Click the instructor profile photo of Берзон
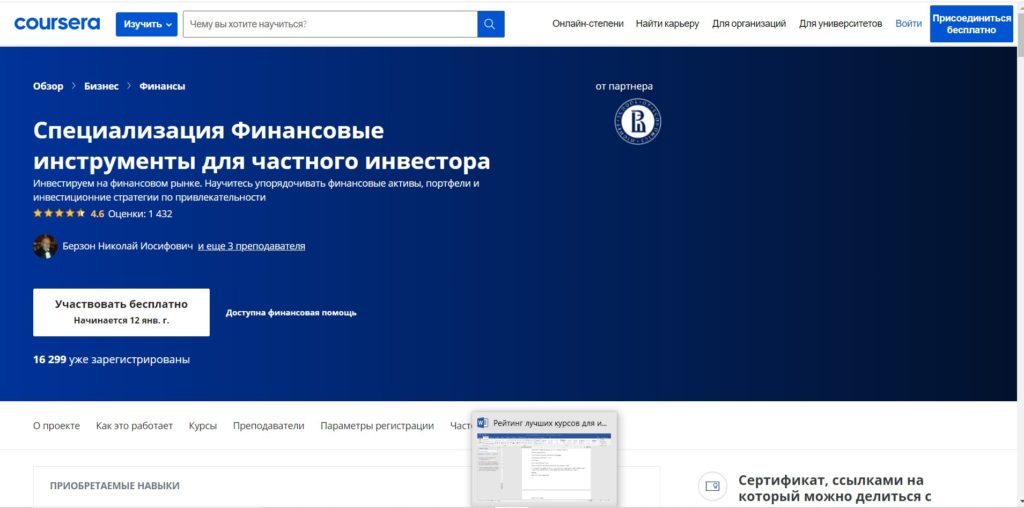This screenshot has height=508, width=1024. coord(45,246)
